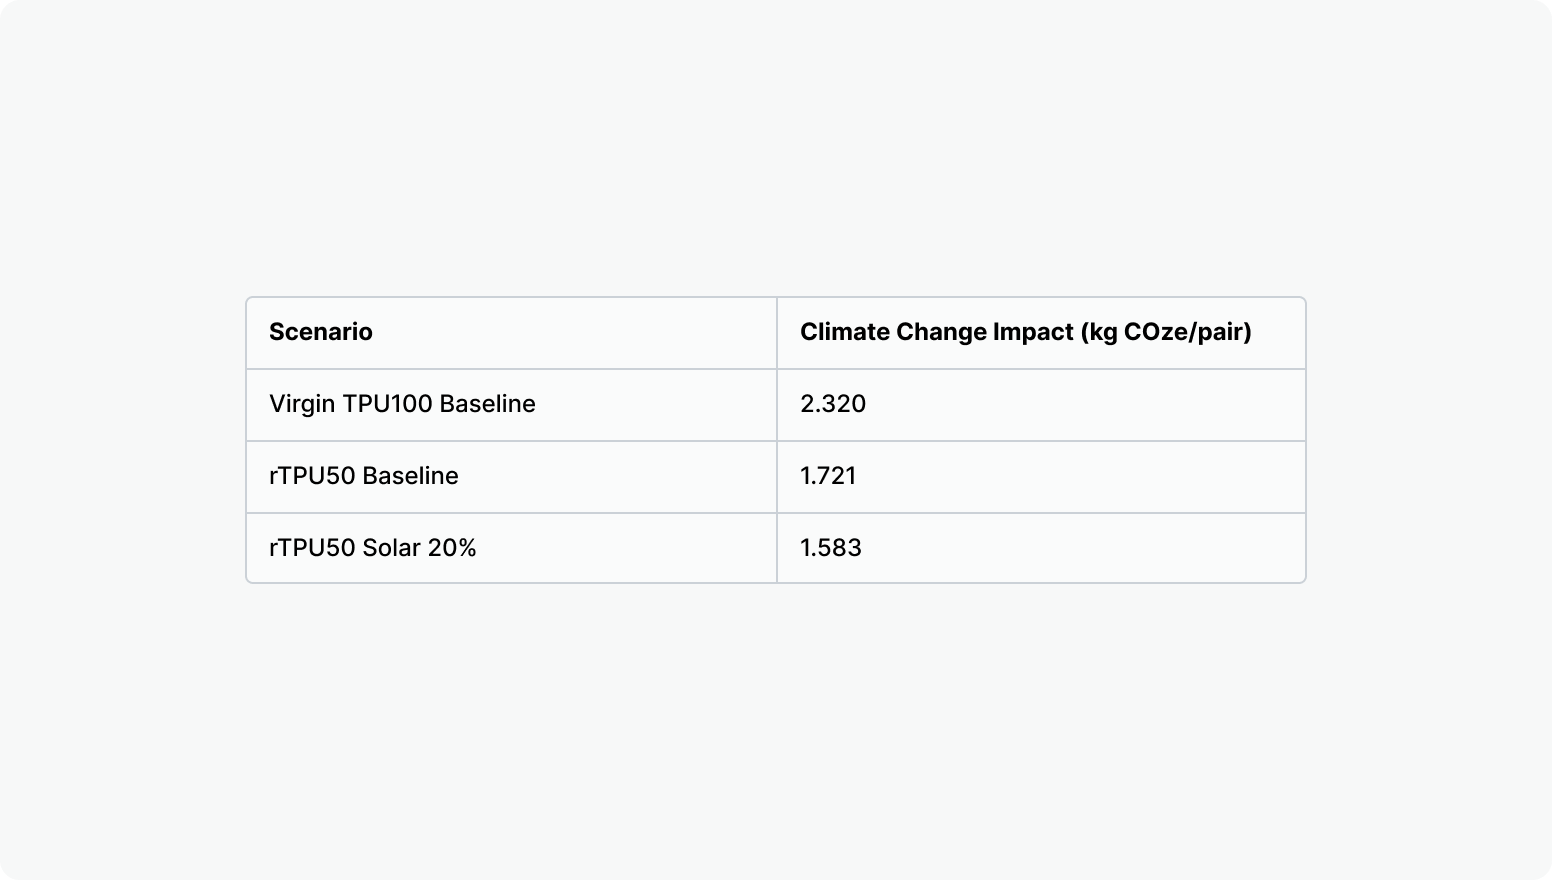Click the "20%" text in last row
This screenshot has width=1552, height=880.
(452, 548)
